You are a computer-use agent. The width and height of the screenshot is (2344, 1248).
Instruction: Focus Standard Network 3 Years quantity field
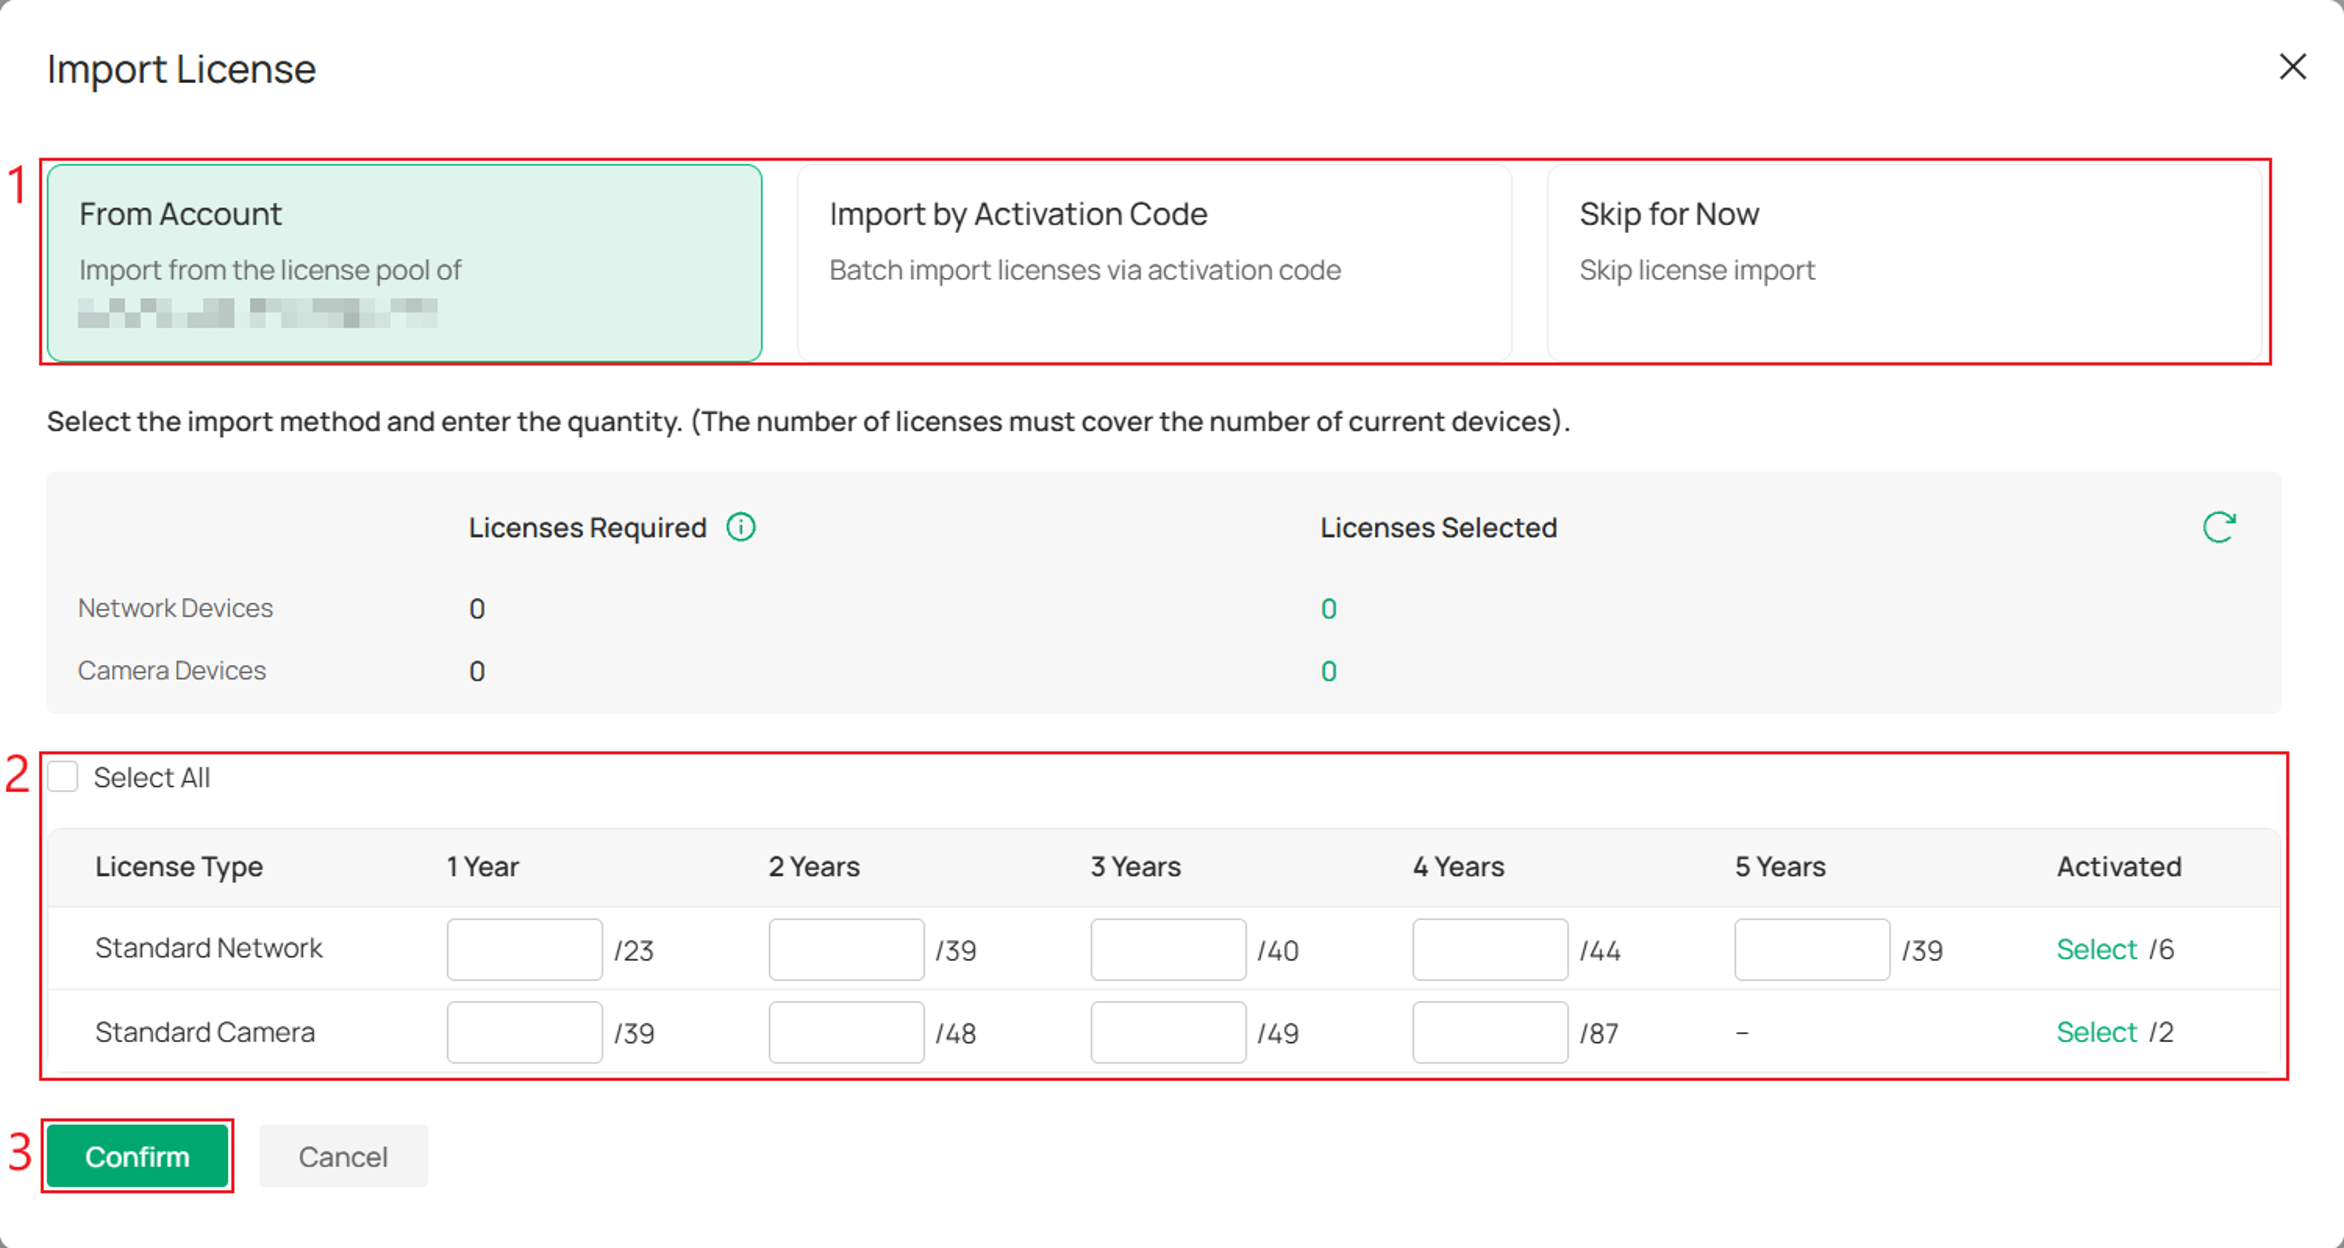coord(1168,949)
